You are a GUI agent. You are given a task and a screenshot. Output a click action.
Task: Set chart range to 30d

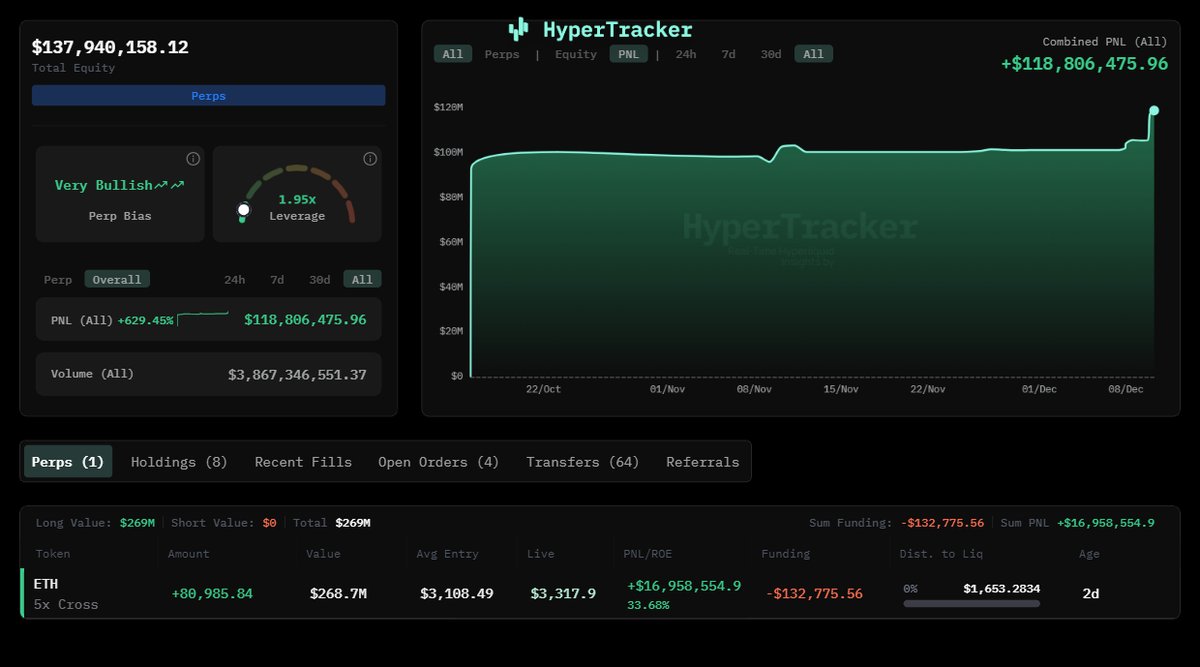(770, 54)
